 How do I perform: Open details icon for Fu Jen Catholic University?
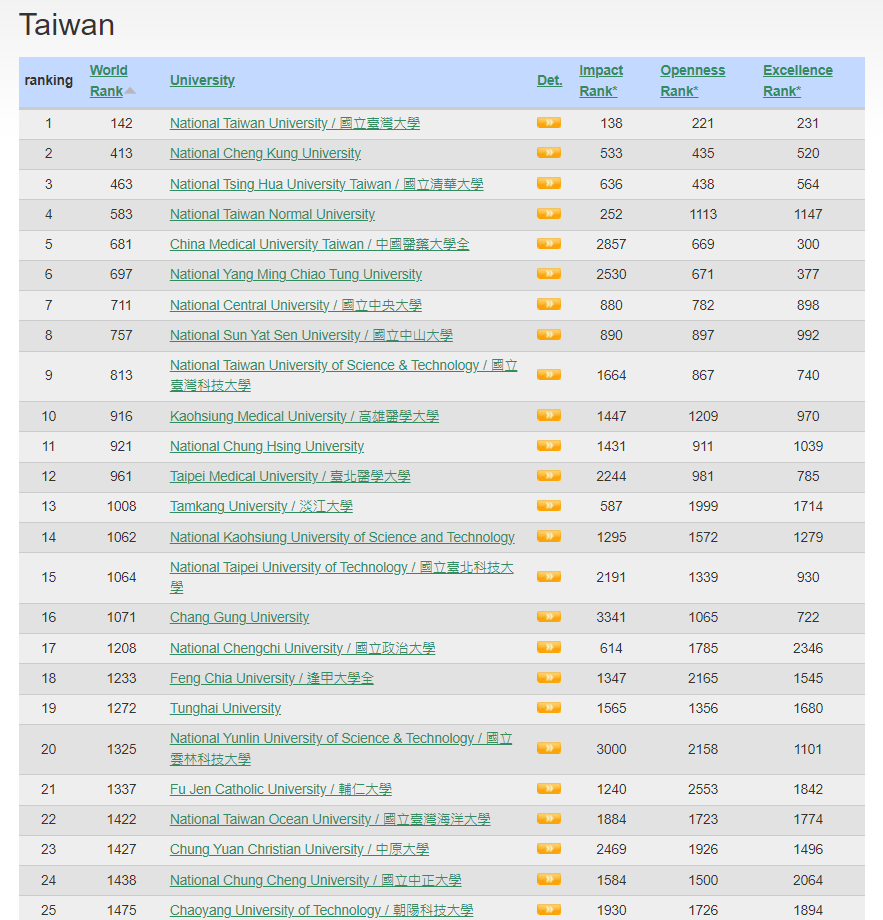549,789
